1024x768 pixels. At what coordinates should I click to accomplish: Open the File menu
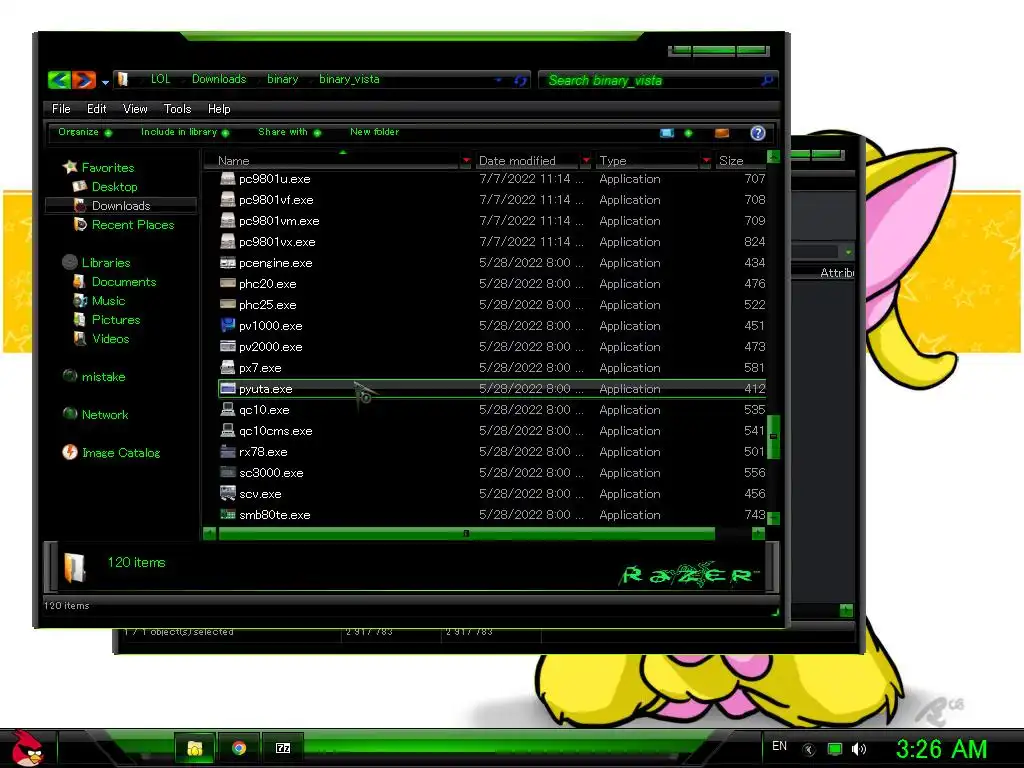tap(61, 109)
